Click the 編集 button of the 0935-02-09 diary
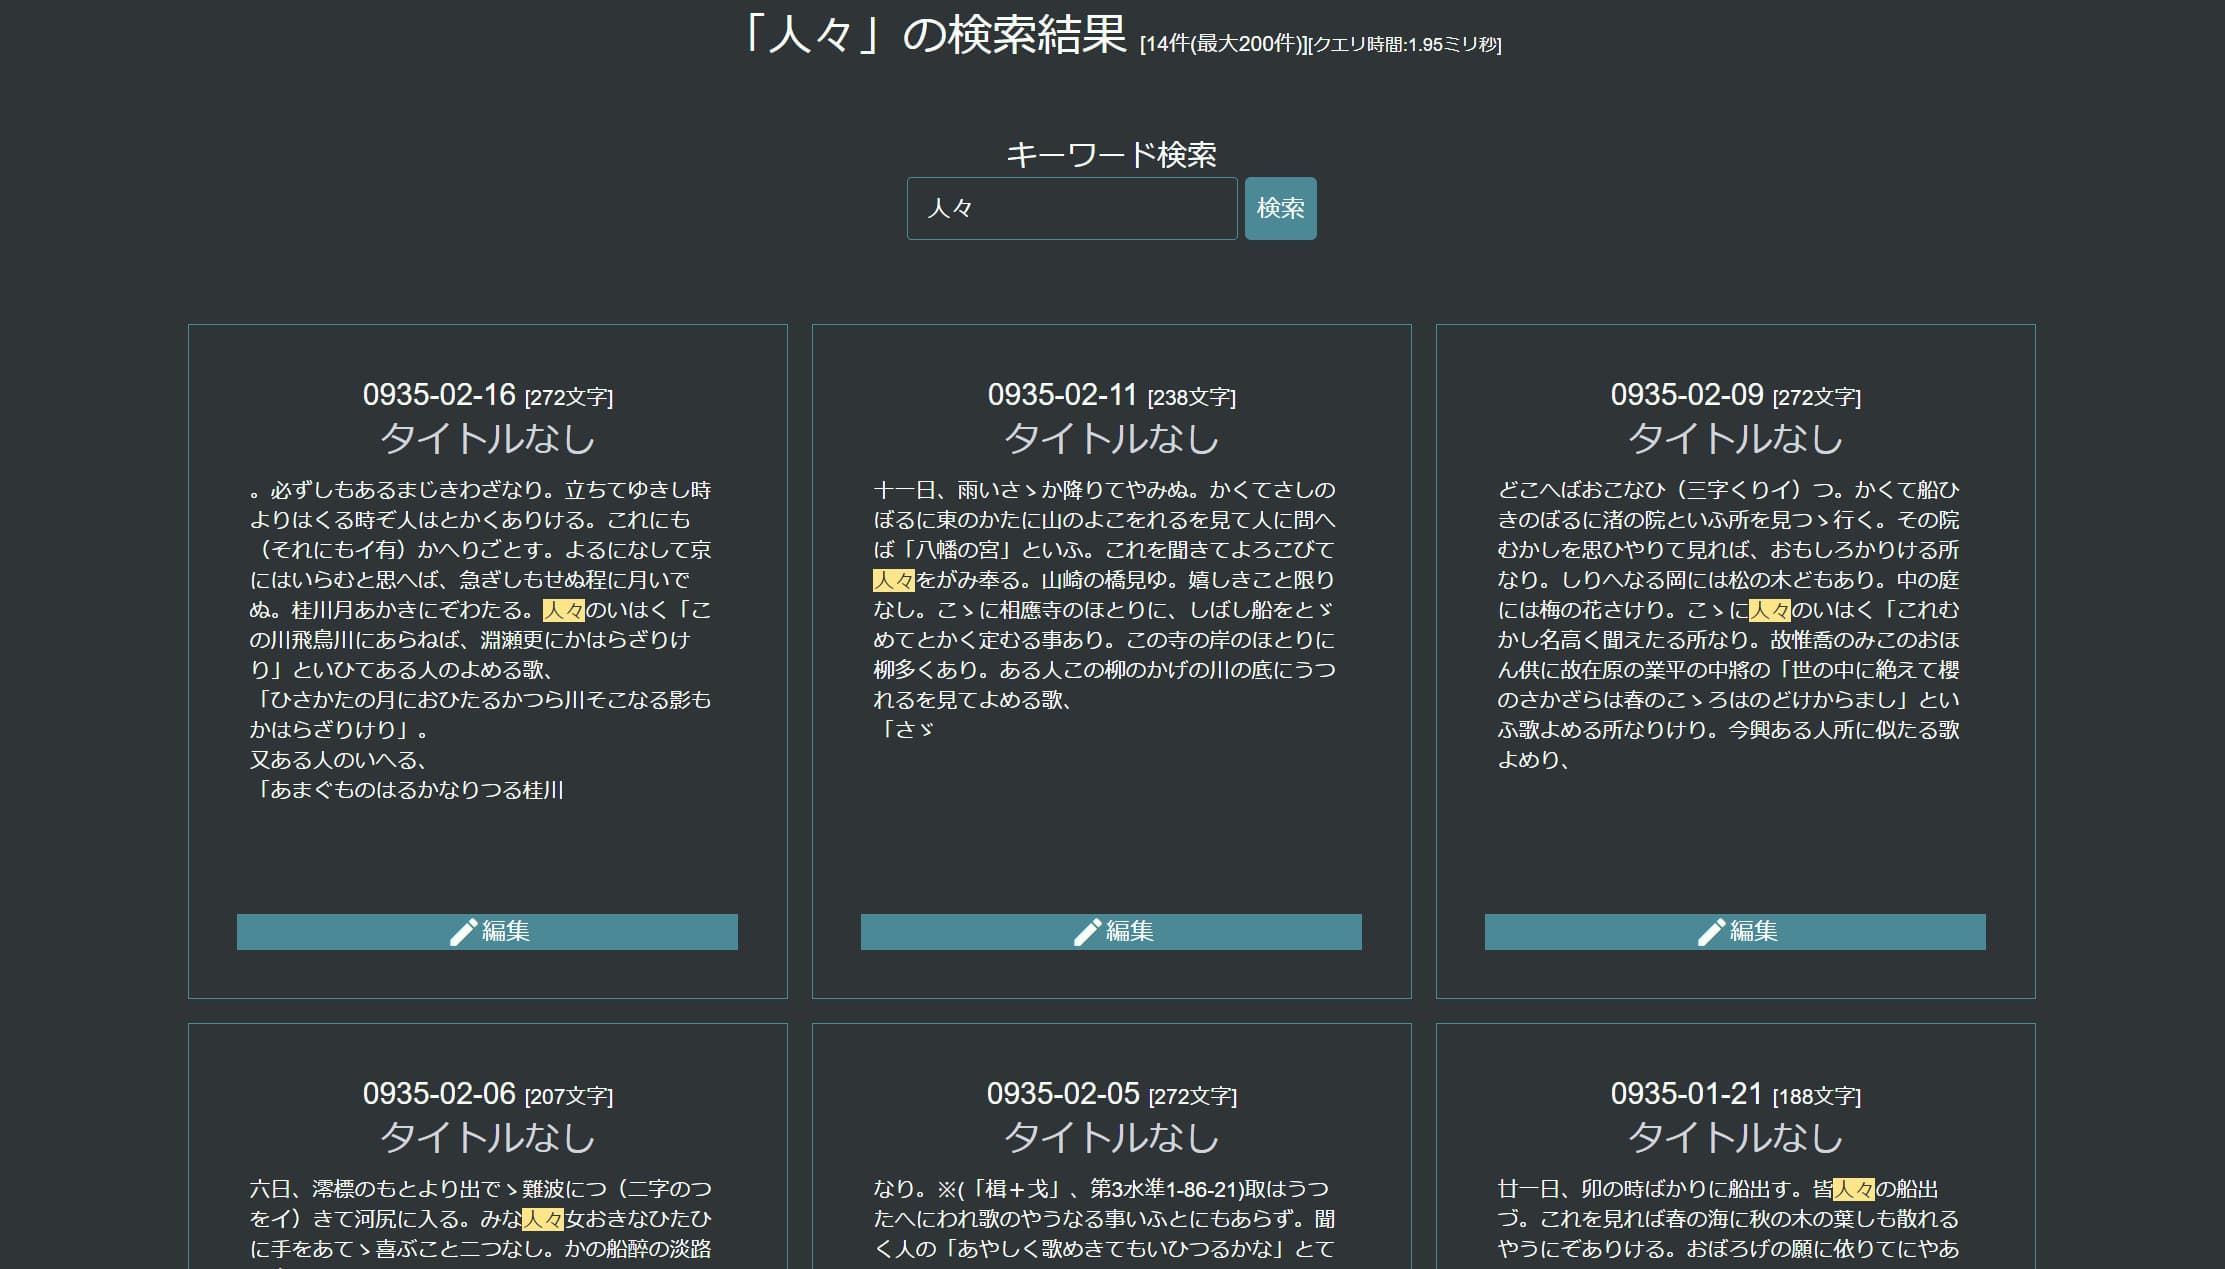2225x1269 pixels. (x=1735, y=931)
